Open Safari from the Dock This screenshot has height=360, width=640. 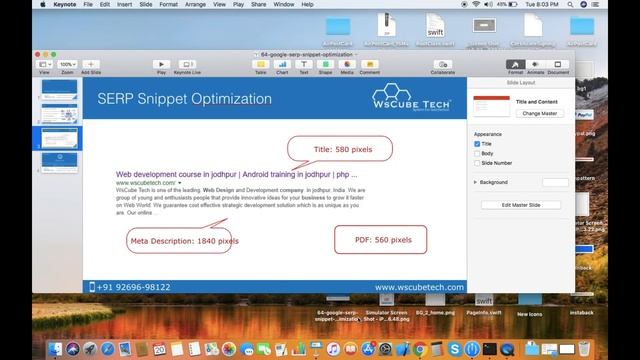pos(108,349)
